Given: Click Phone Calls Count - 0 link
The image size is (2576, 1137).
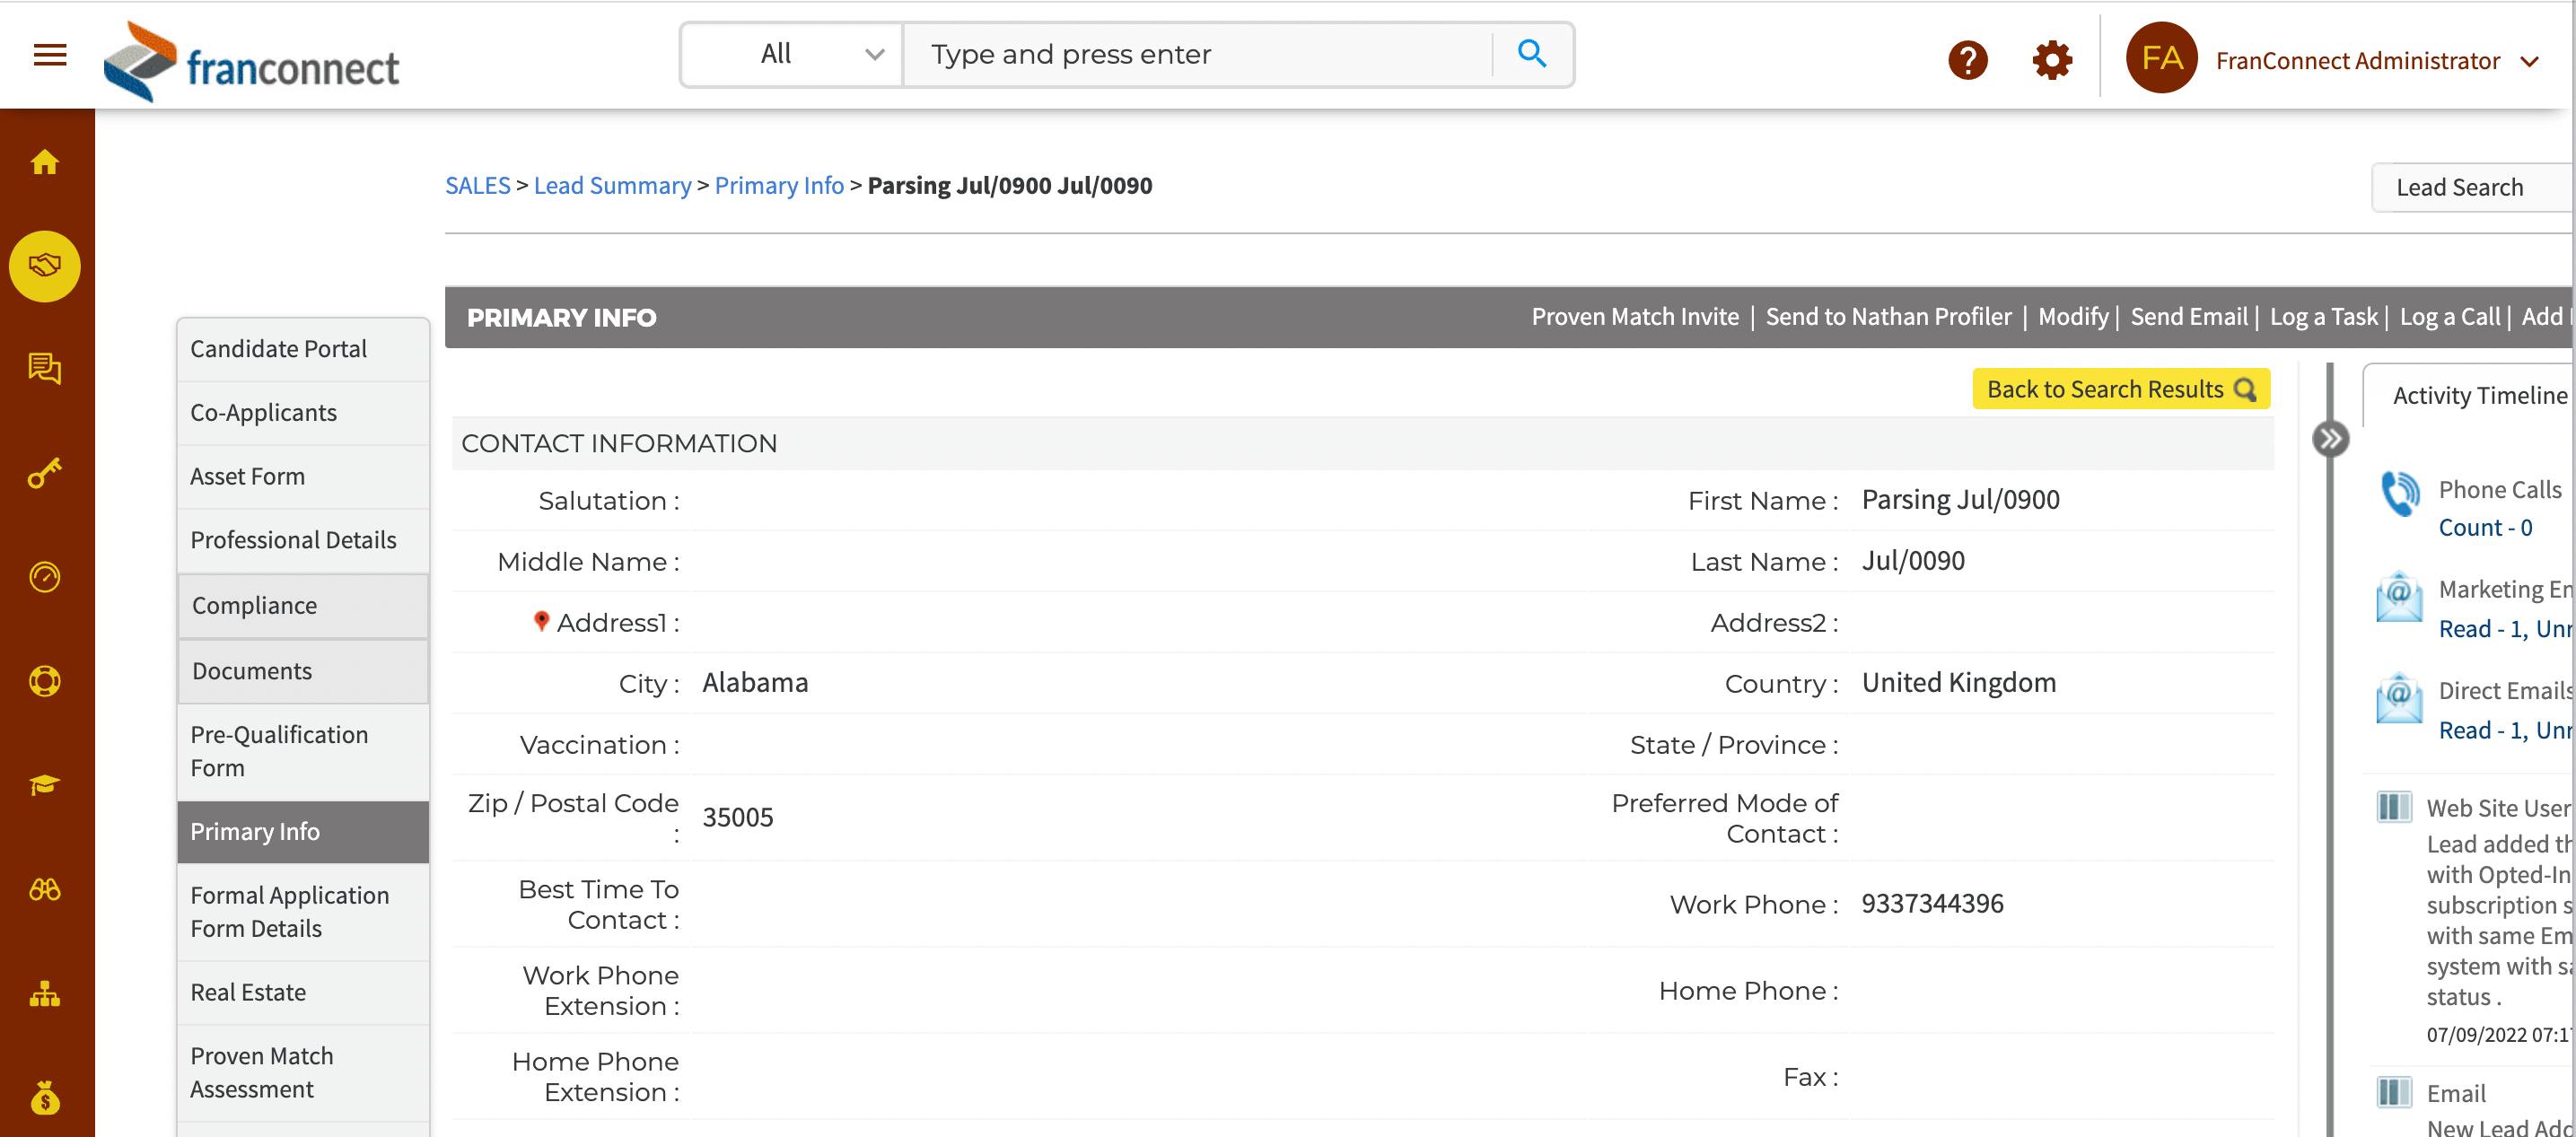Looking at the screenshot, I should tap(2484, 528).
